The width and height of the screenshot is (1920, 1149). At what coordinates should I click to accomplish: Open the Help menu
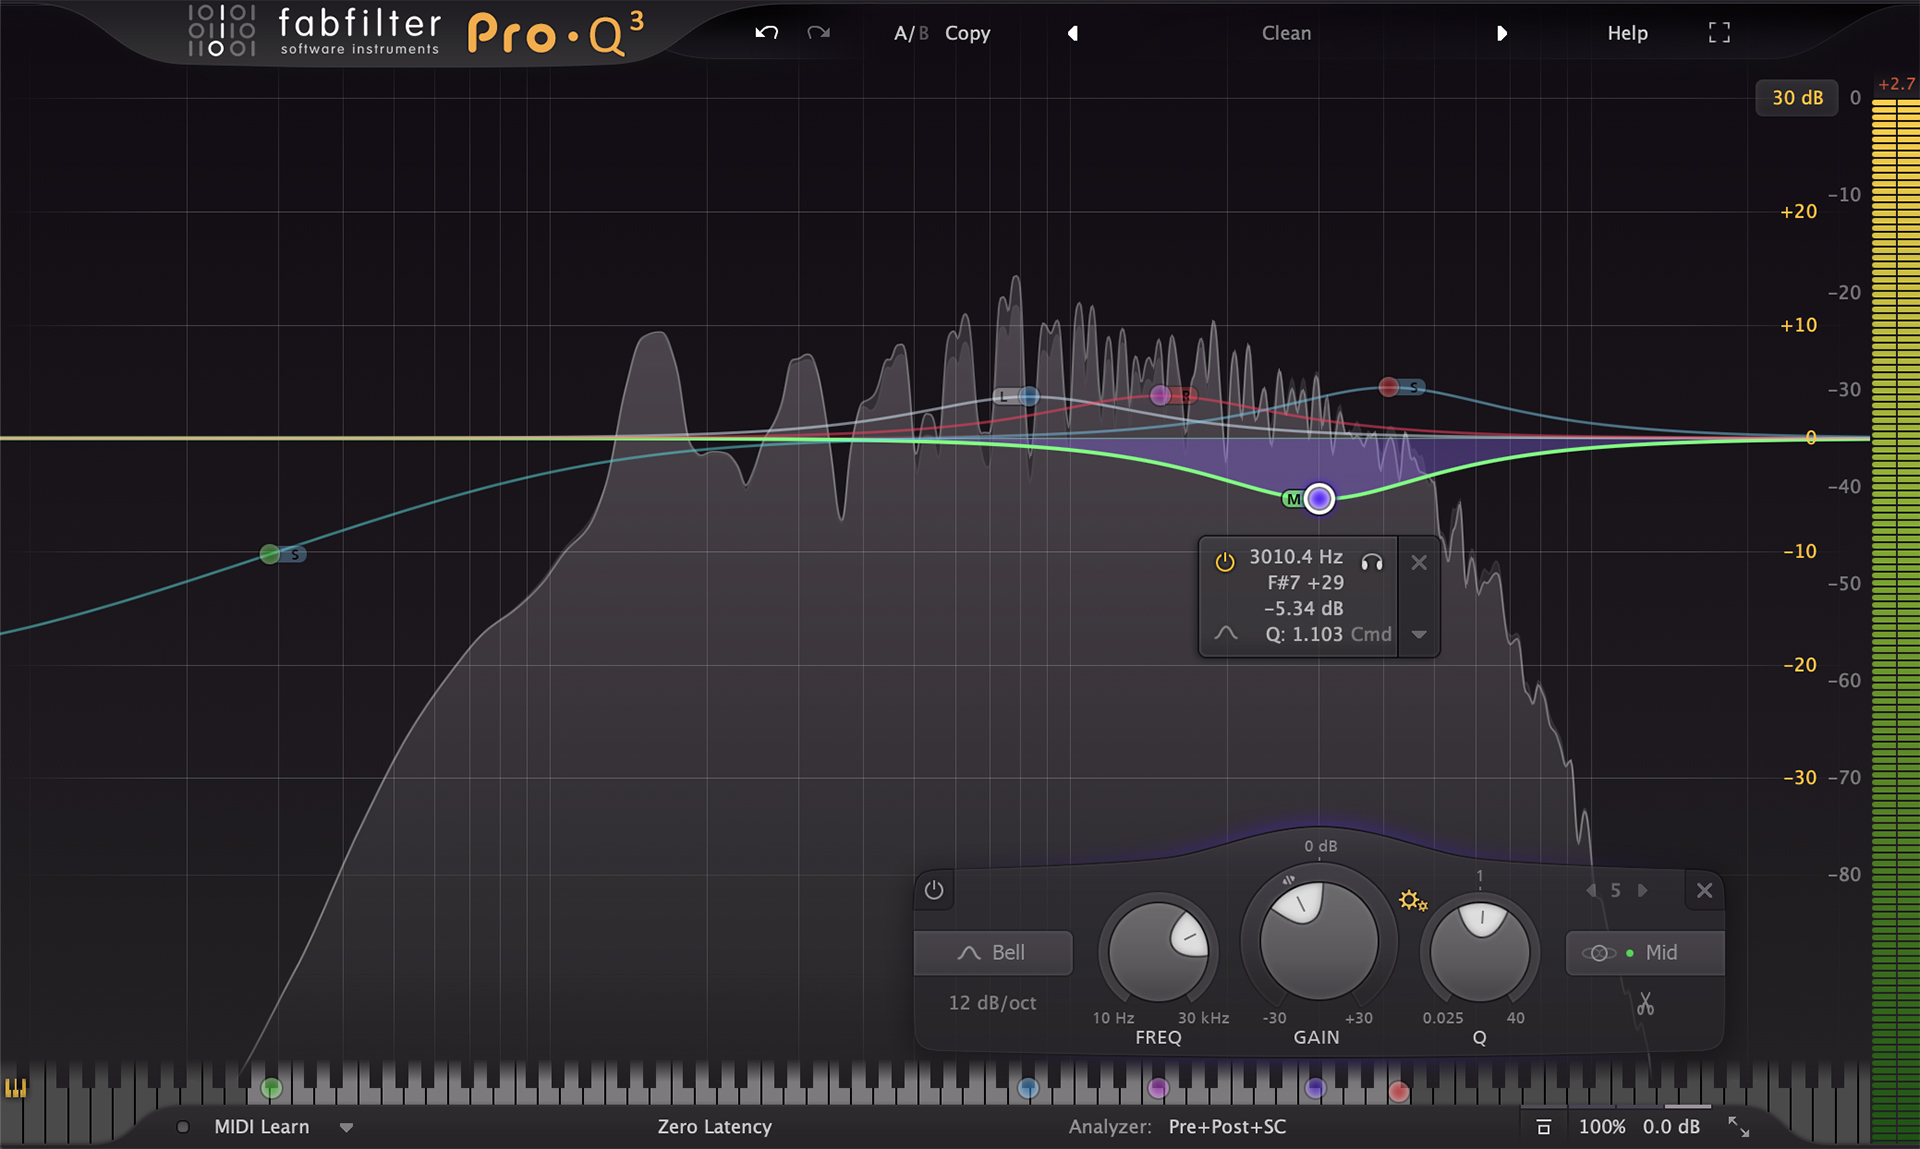coord(1627,33)
